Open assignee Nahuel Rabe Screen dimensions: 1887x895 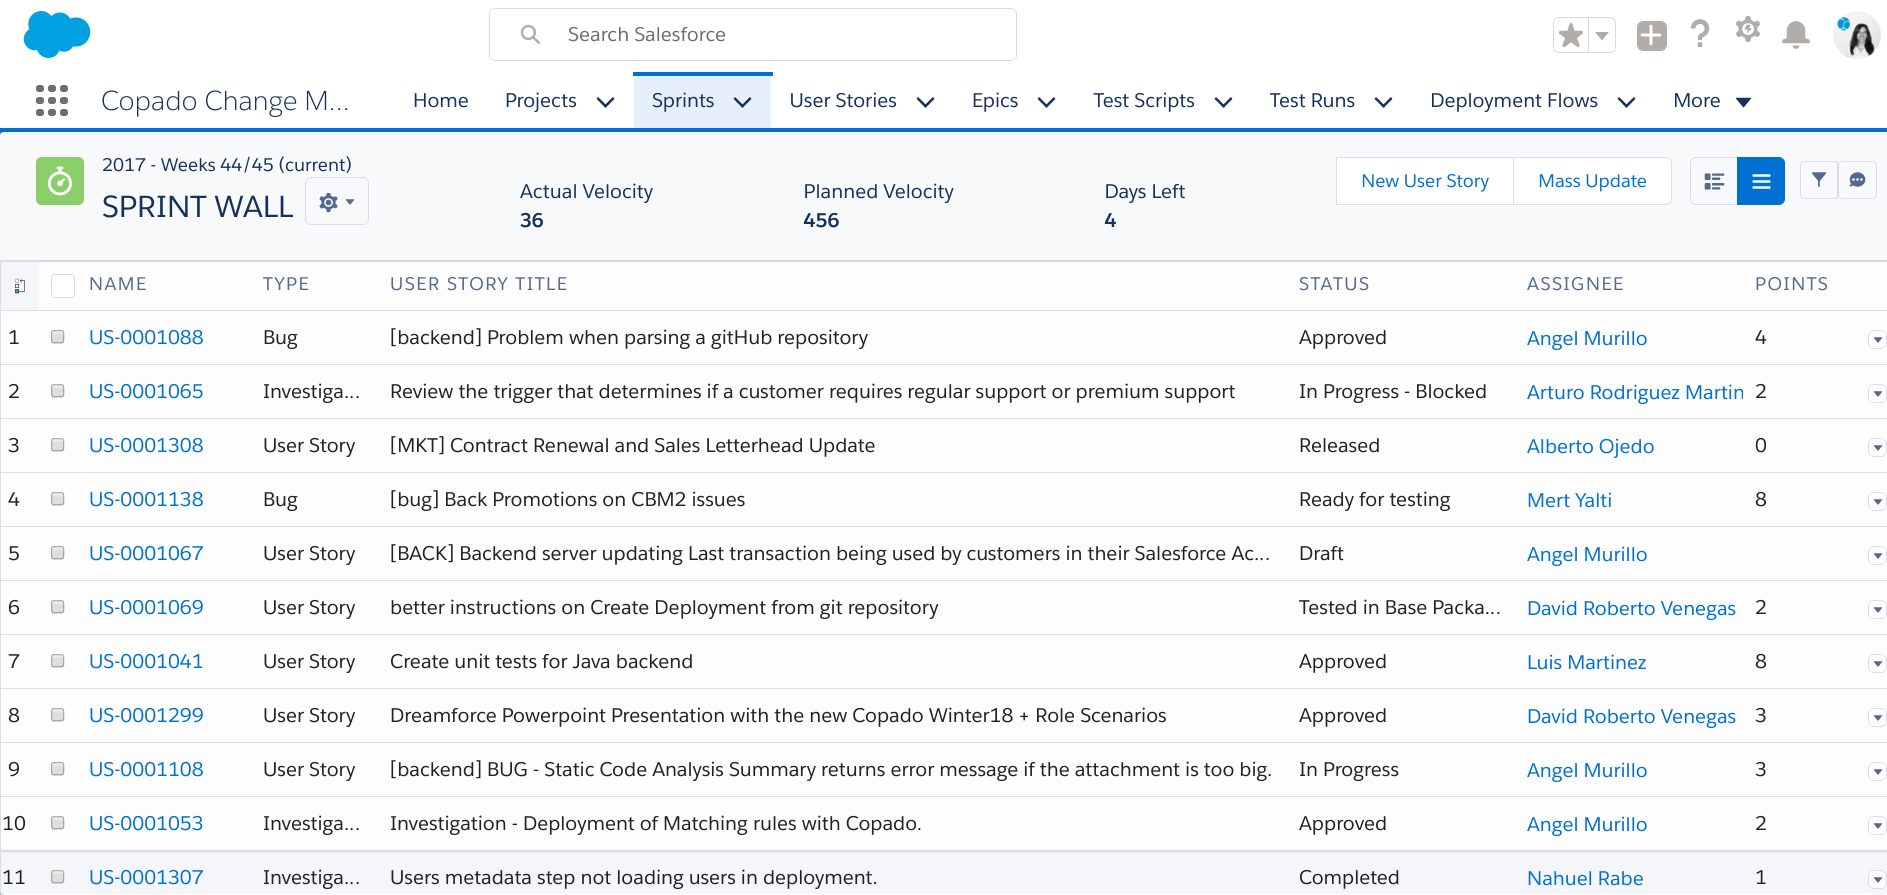click(x=1585, y=878)
